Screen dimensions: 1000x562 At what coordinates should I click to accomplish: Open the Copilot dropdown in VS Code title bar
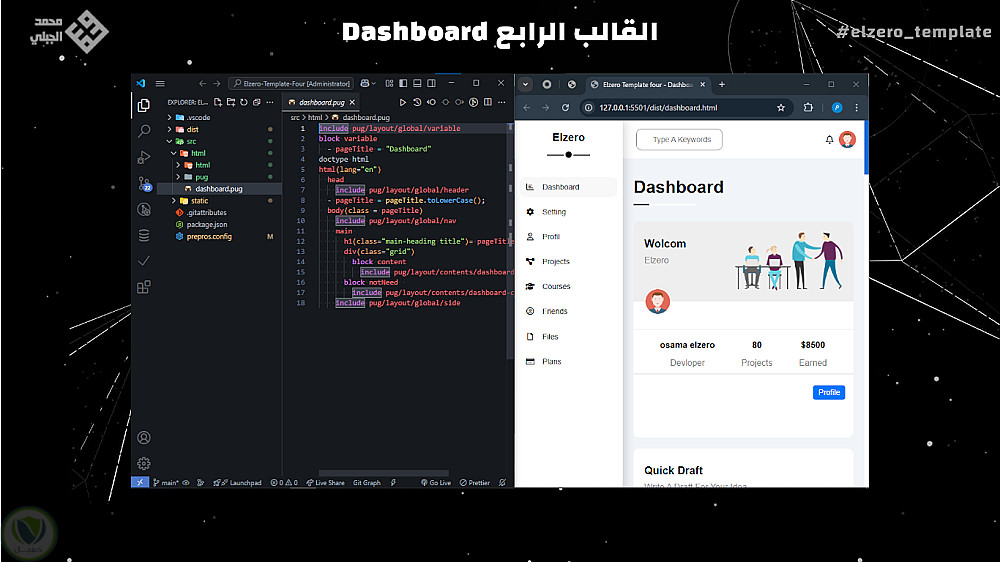[x=368, y=84]
